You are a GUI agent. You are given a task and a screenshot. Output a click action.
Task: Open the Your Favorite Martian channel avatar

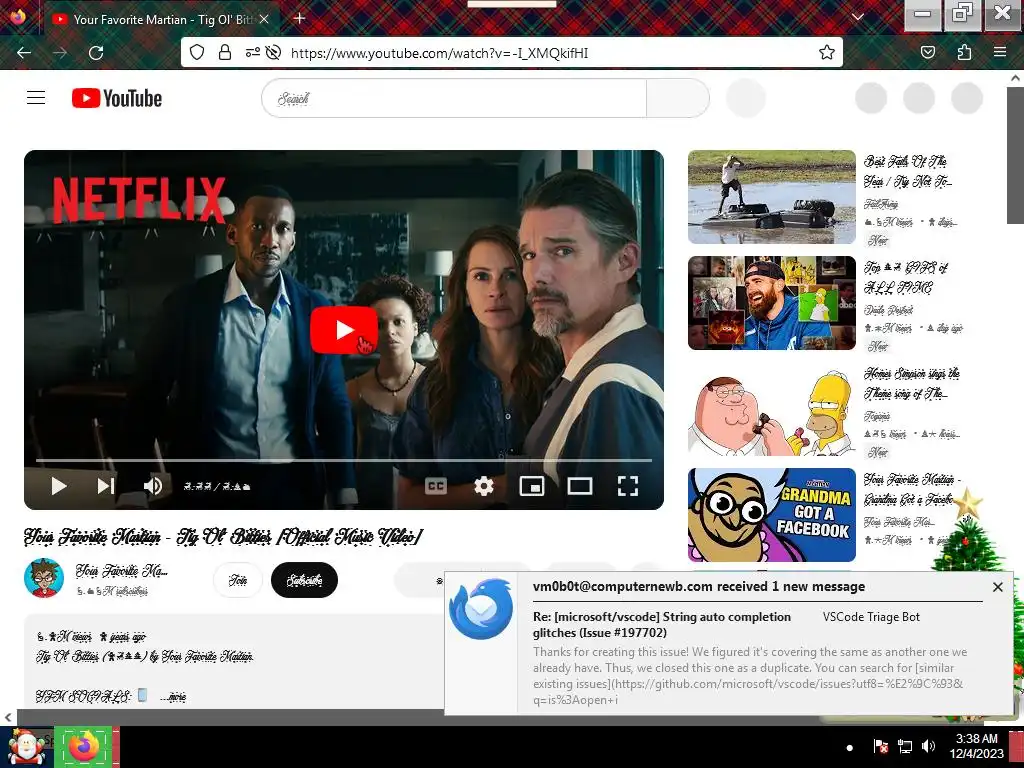coord(44,578)
